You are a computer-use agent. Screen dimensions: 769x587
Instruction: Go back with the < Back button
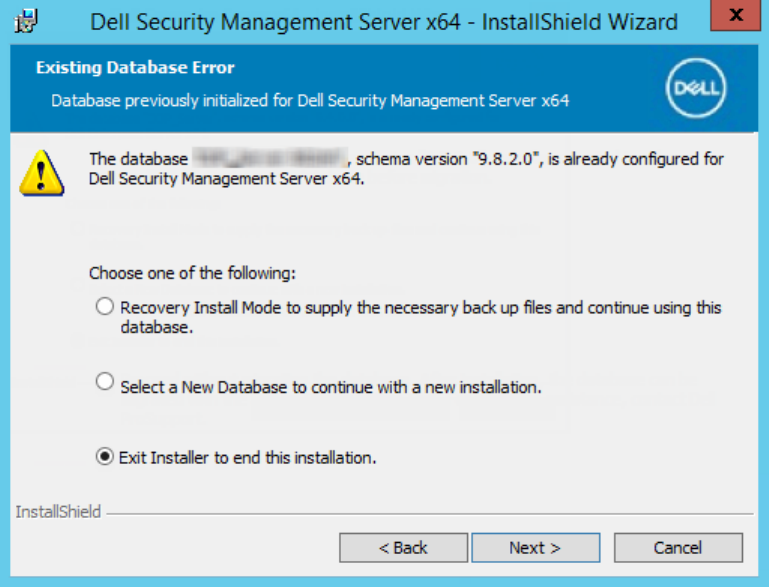point(403,547)
